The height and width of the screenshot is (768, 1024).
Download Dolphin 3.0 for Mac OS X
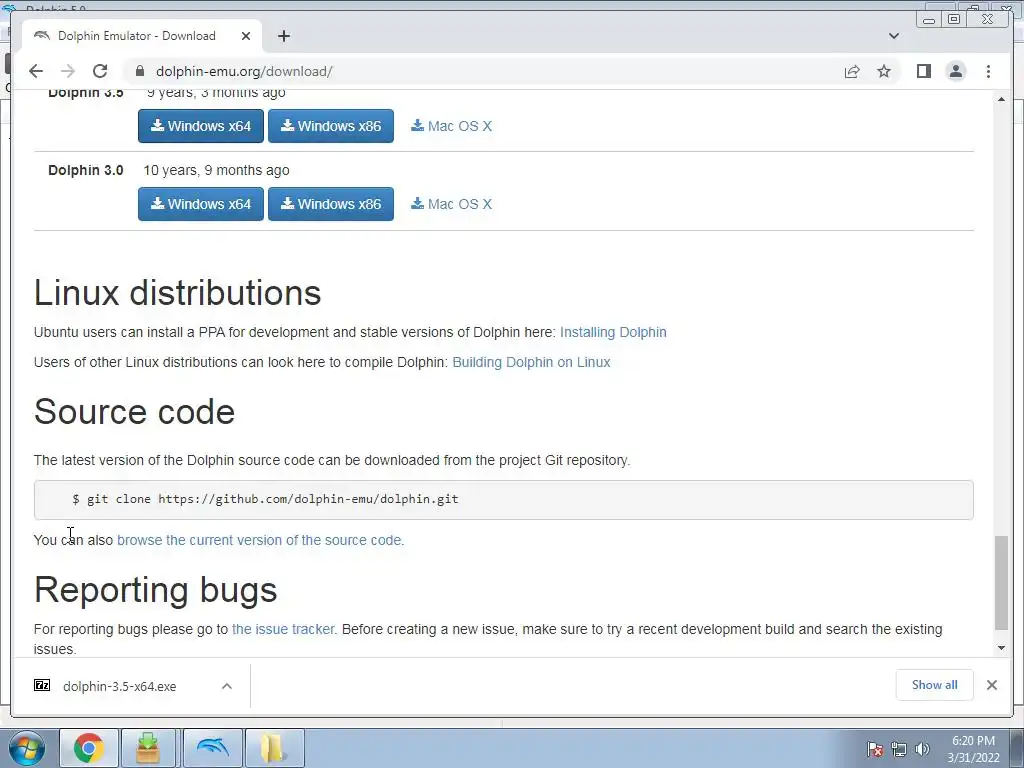point(451,204)
